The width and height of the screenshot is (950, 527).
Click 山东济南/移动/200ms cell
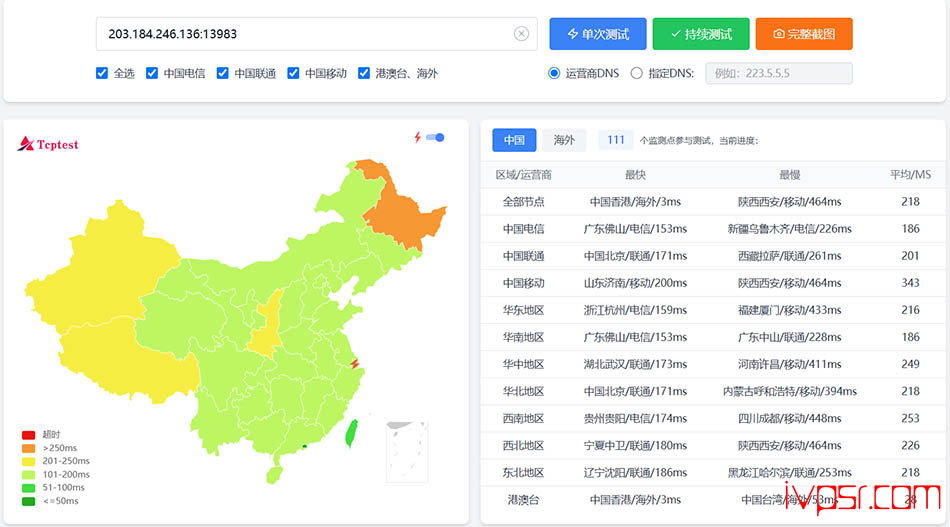pyautogui.click(x=635, y=283)
